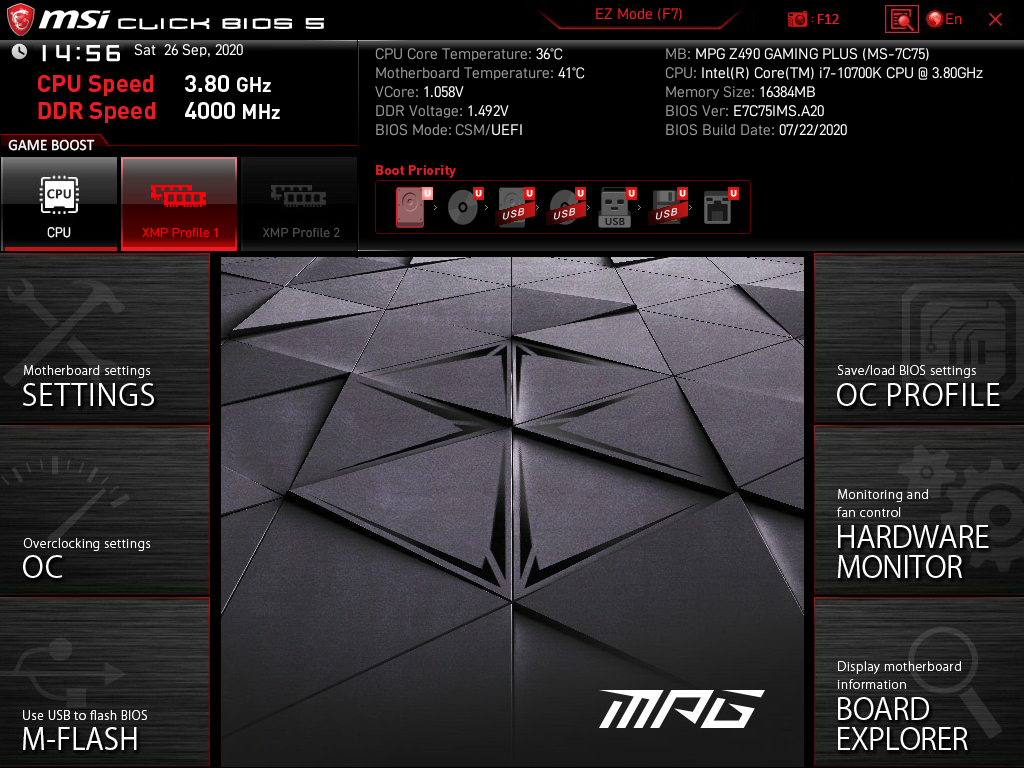Click the Memory Size 16384MB text

tap(740, 92)
